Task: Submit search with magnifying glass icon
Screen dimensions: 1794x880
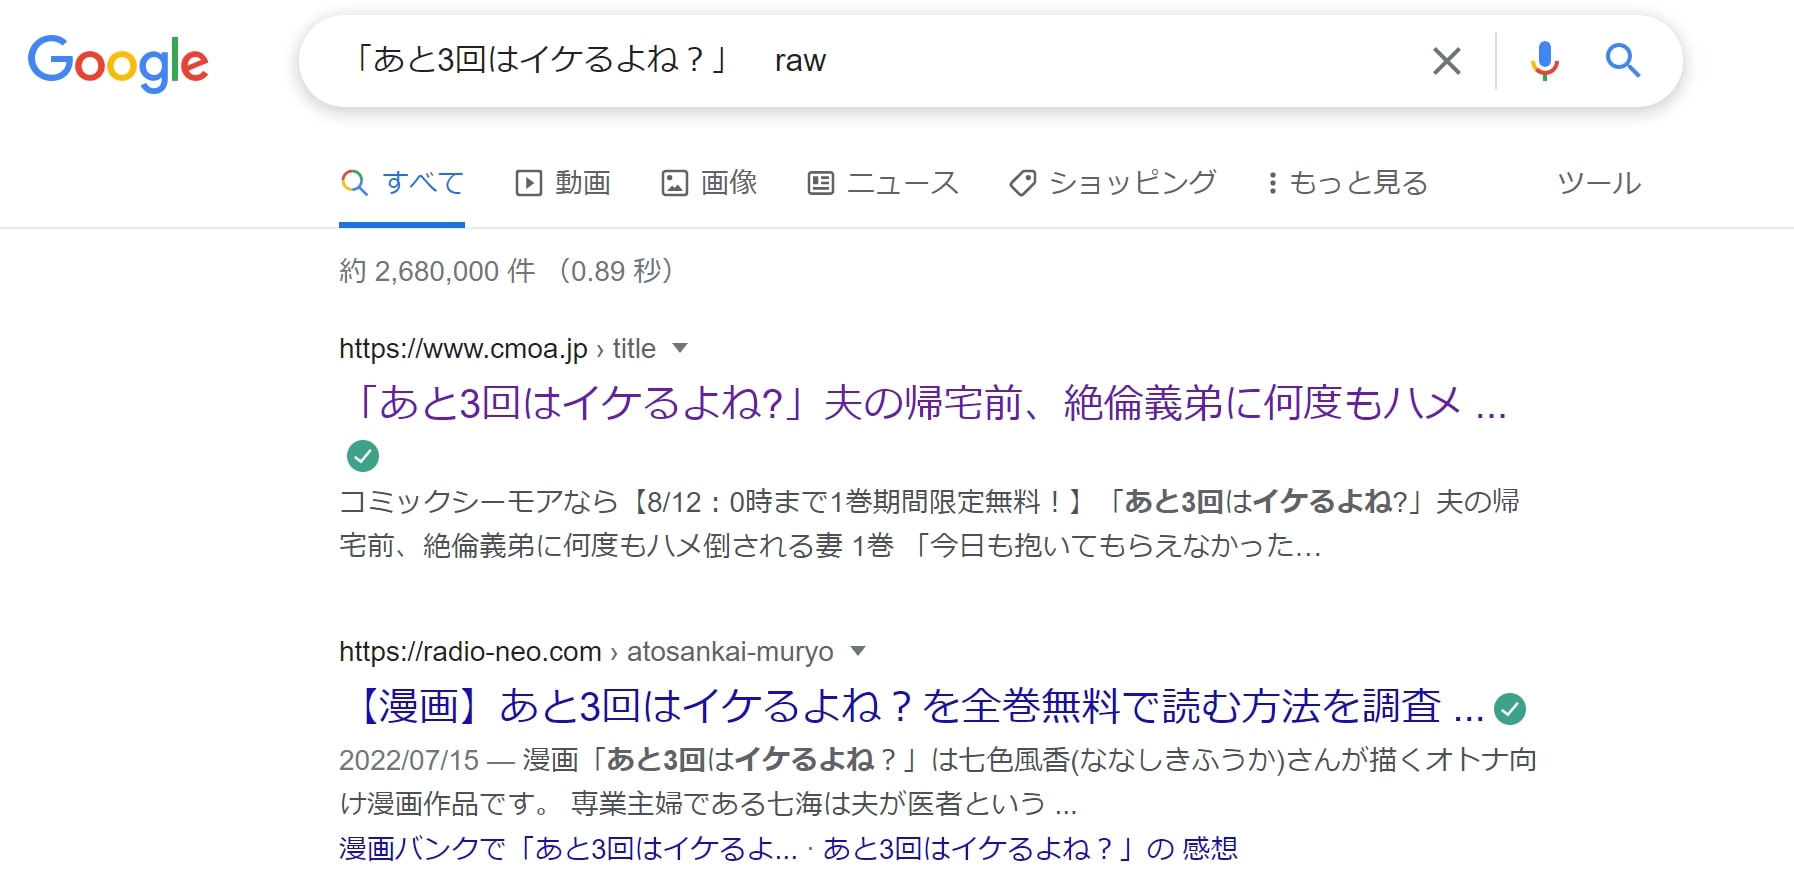Action: 1622,61
